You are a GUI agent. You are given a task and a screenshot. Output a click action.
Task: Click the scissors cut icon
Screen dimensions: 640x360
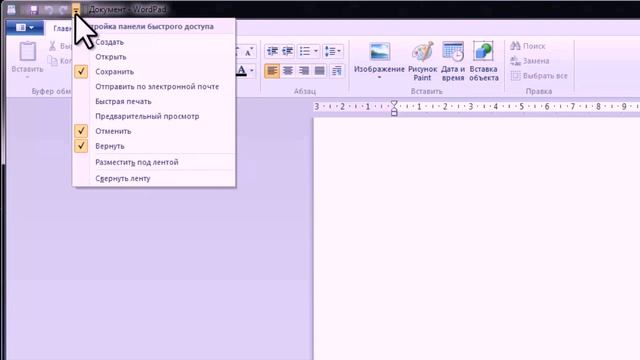[x=52, y=46]
